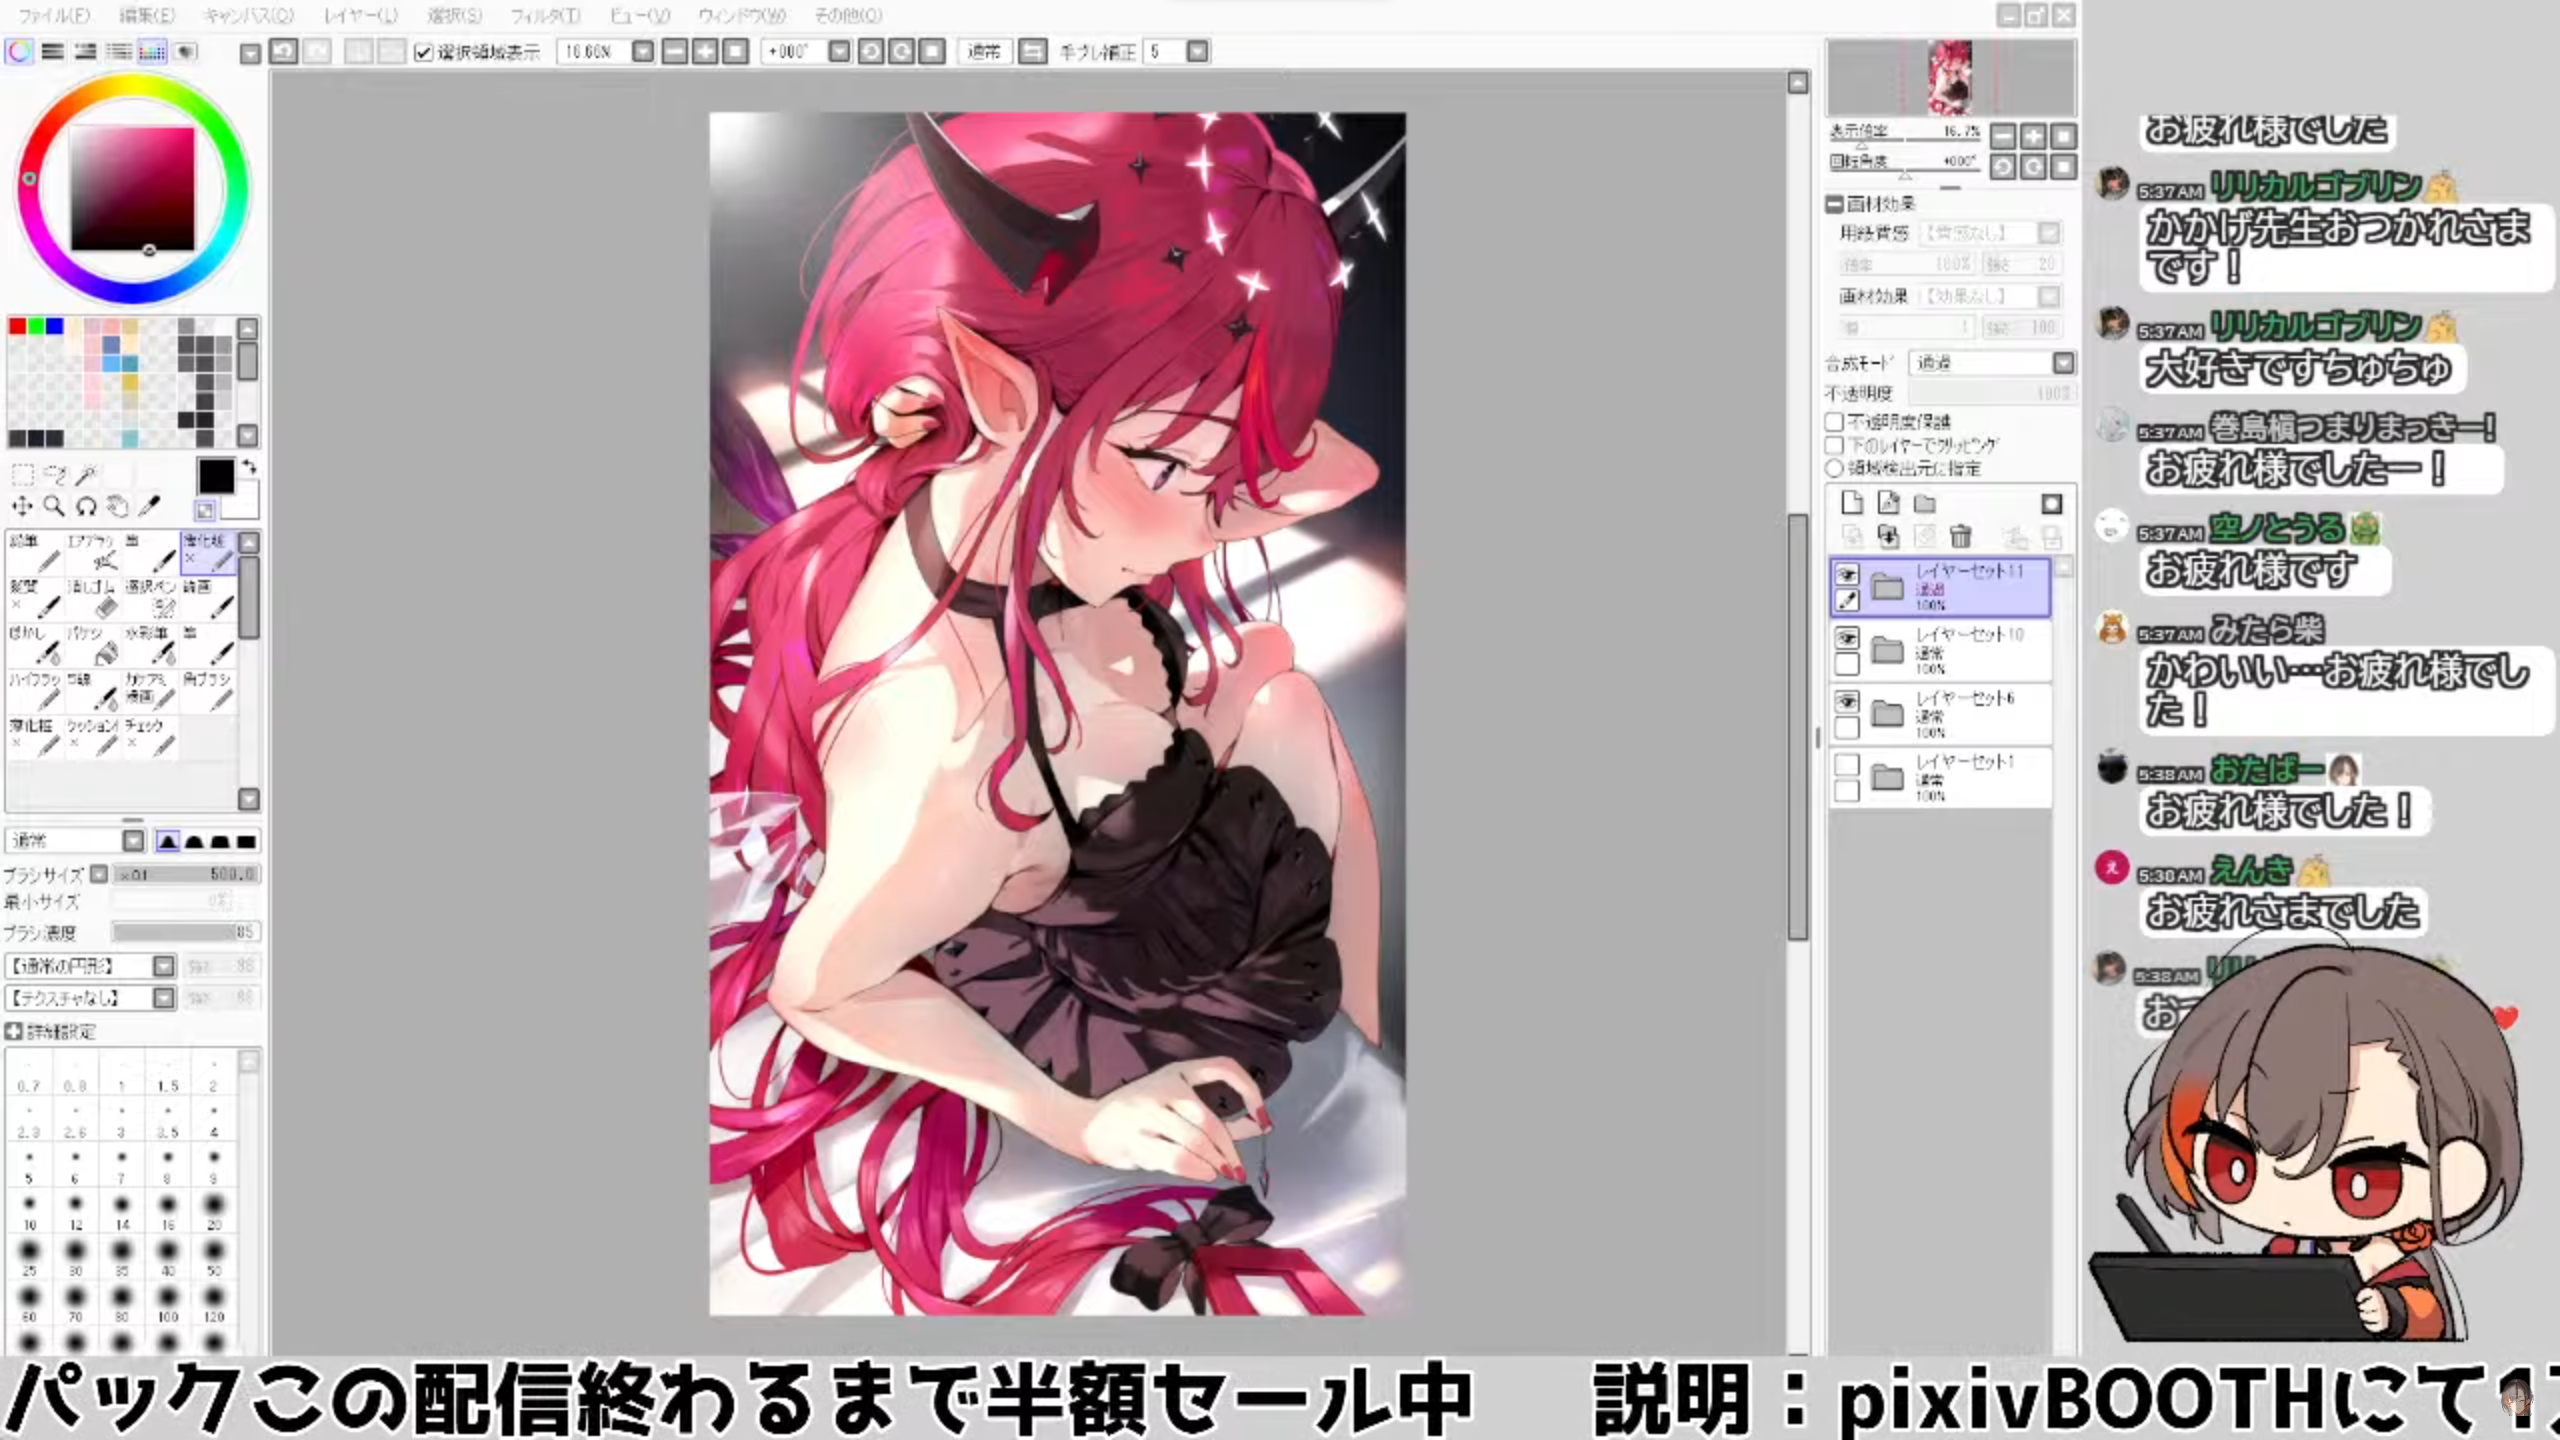Open the zoom percentage dropdown
The image size is (2560, 1440).
[x=642, y=51]
